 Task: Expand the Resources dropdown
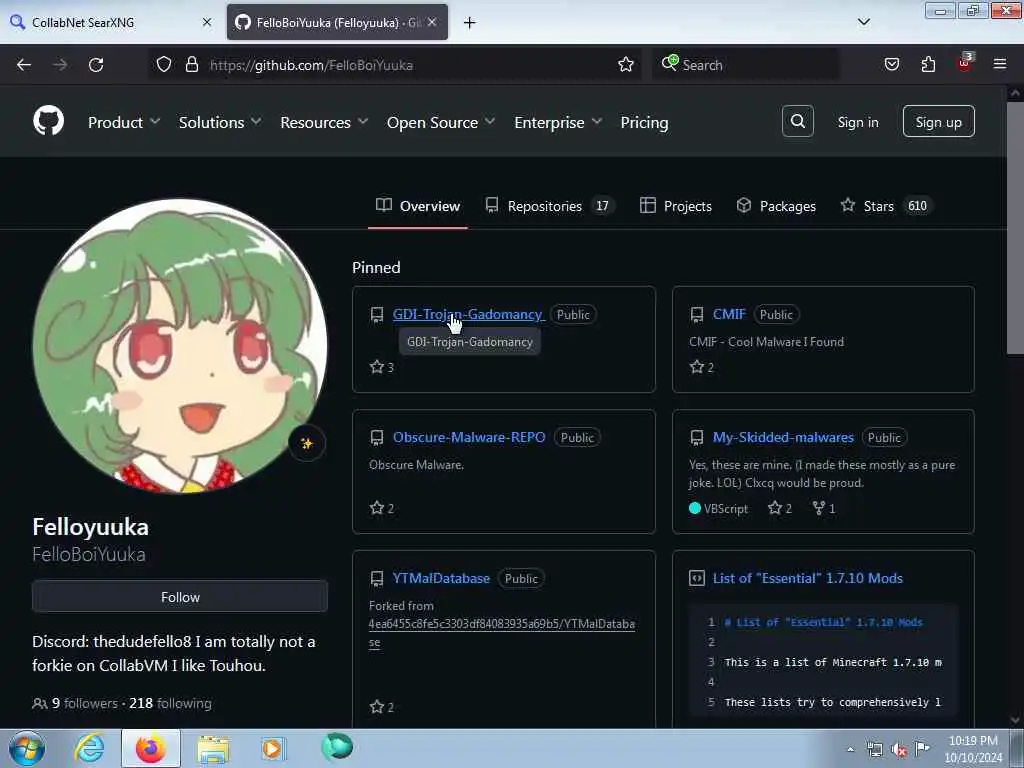click(x=325, y=122)
